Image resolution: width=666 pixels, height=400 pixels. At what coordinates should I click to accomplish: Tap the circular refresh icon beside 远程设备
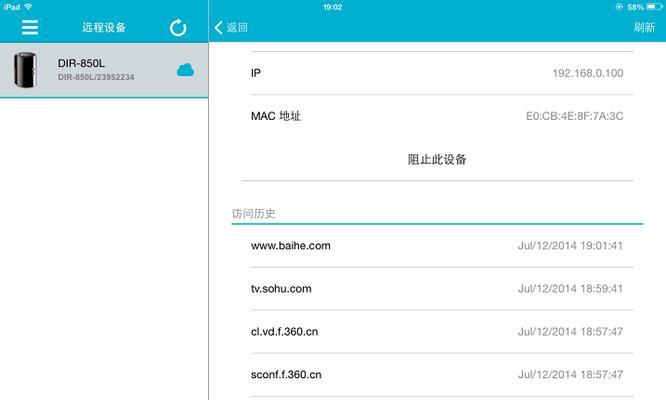pos(178,28)
